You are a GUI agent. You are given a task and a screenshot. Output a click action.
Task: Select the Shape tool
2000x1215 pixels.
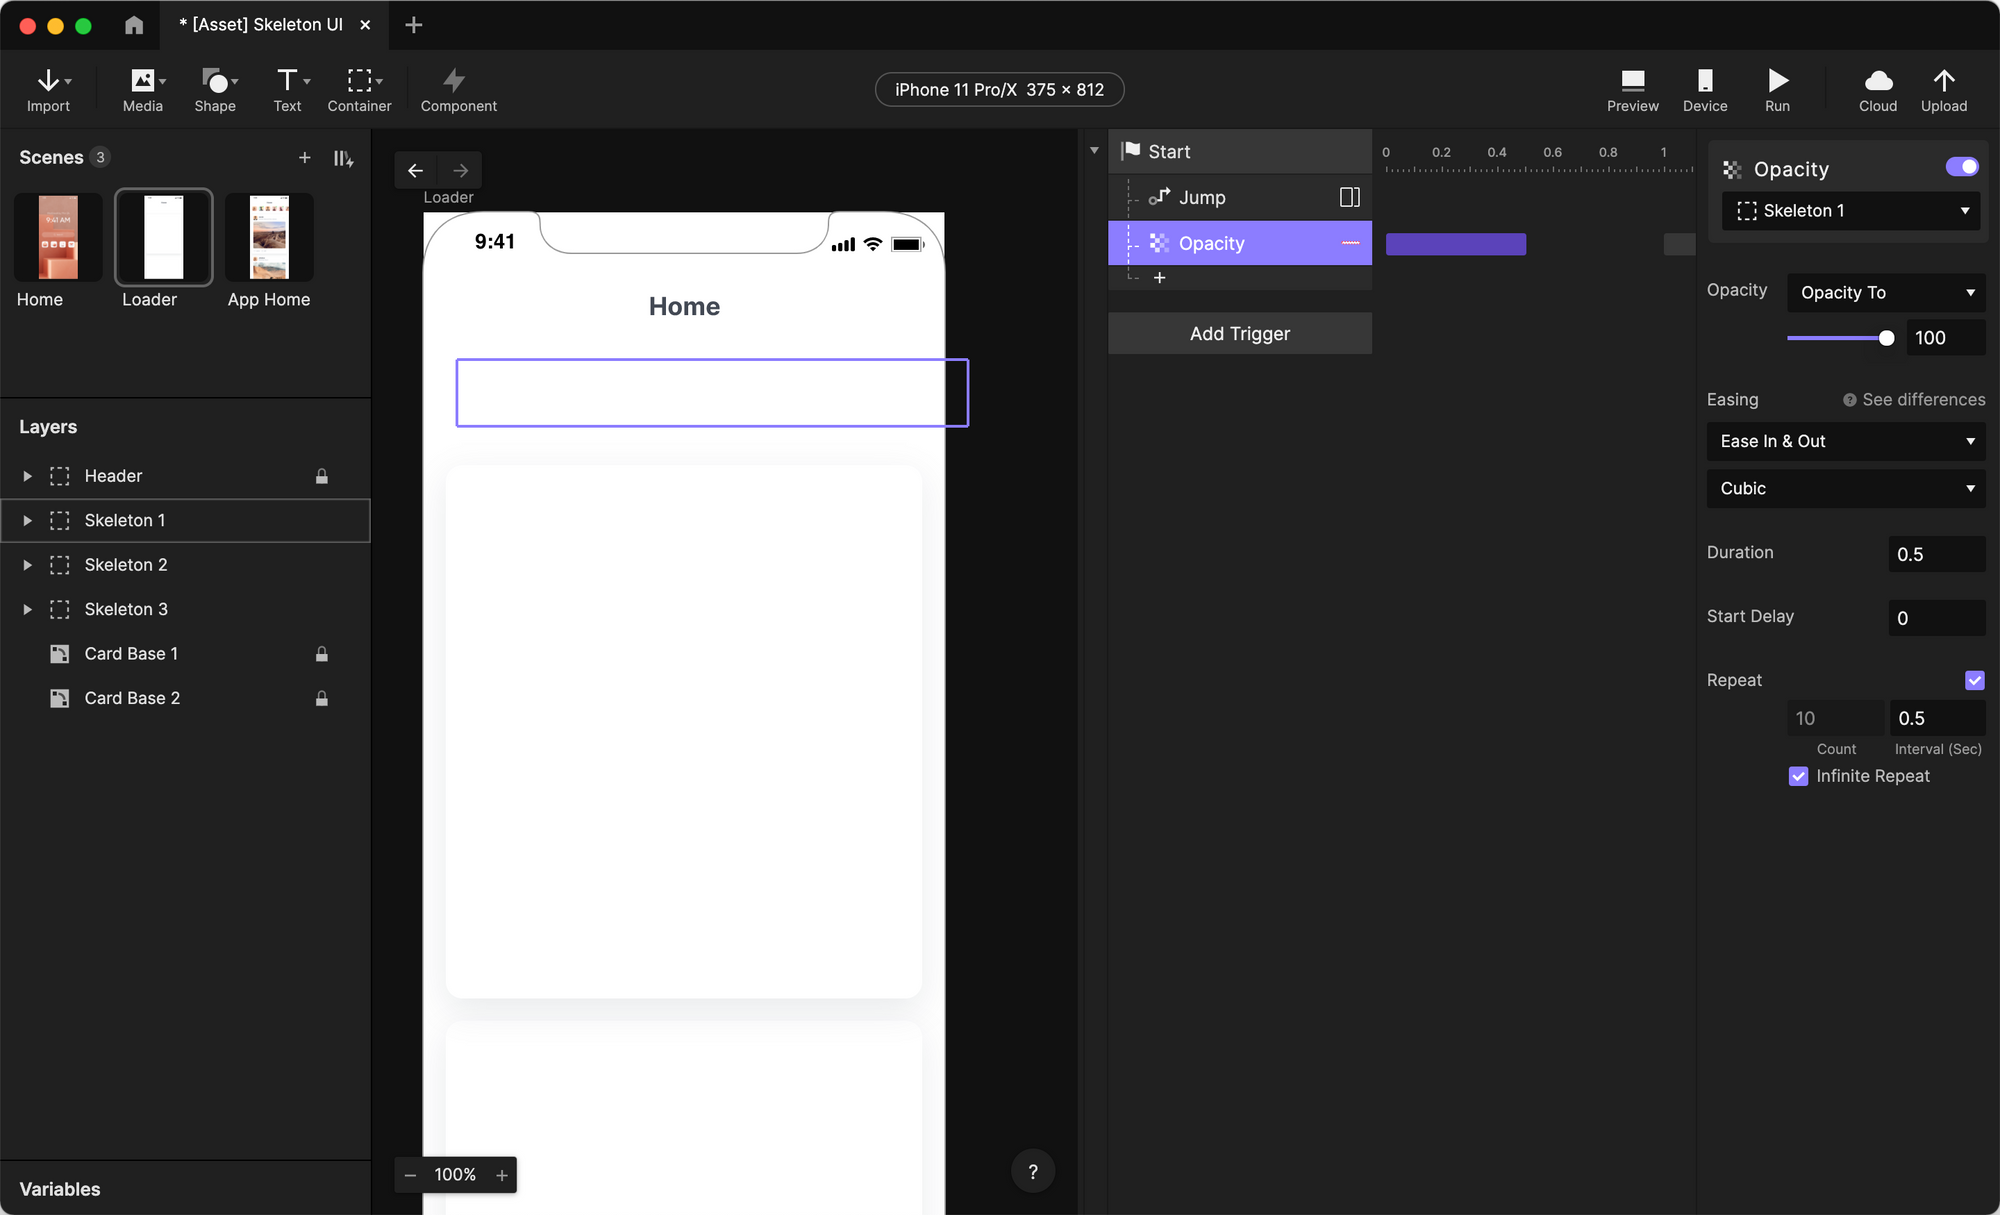pyautogui.click(x=215, y=81)
